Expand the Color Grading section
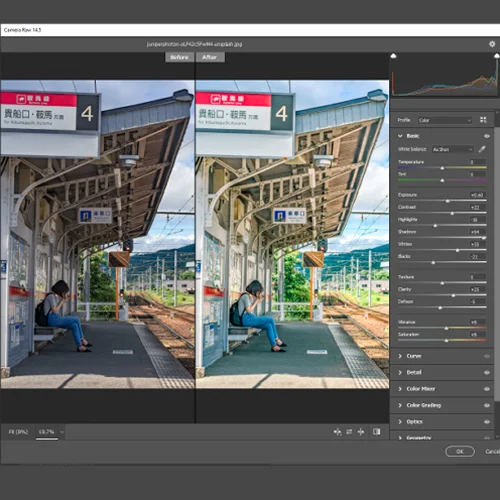500x500 pixels. [423, 405]
